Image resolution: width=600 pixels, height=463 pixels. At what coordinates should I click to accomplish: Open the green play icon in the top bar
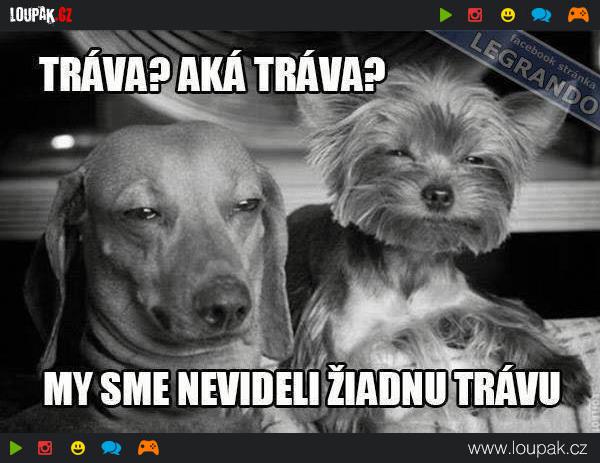point(445,15)
